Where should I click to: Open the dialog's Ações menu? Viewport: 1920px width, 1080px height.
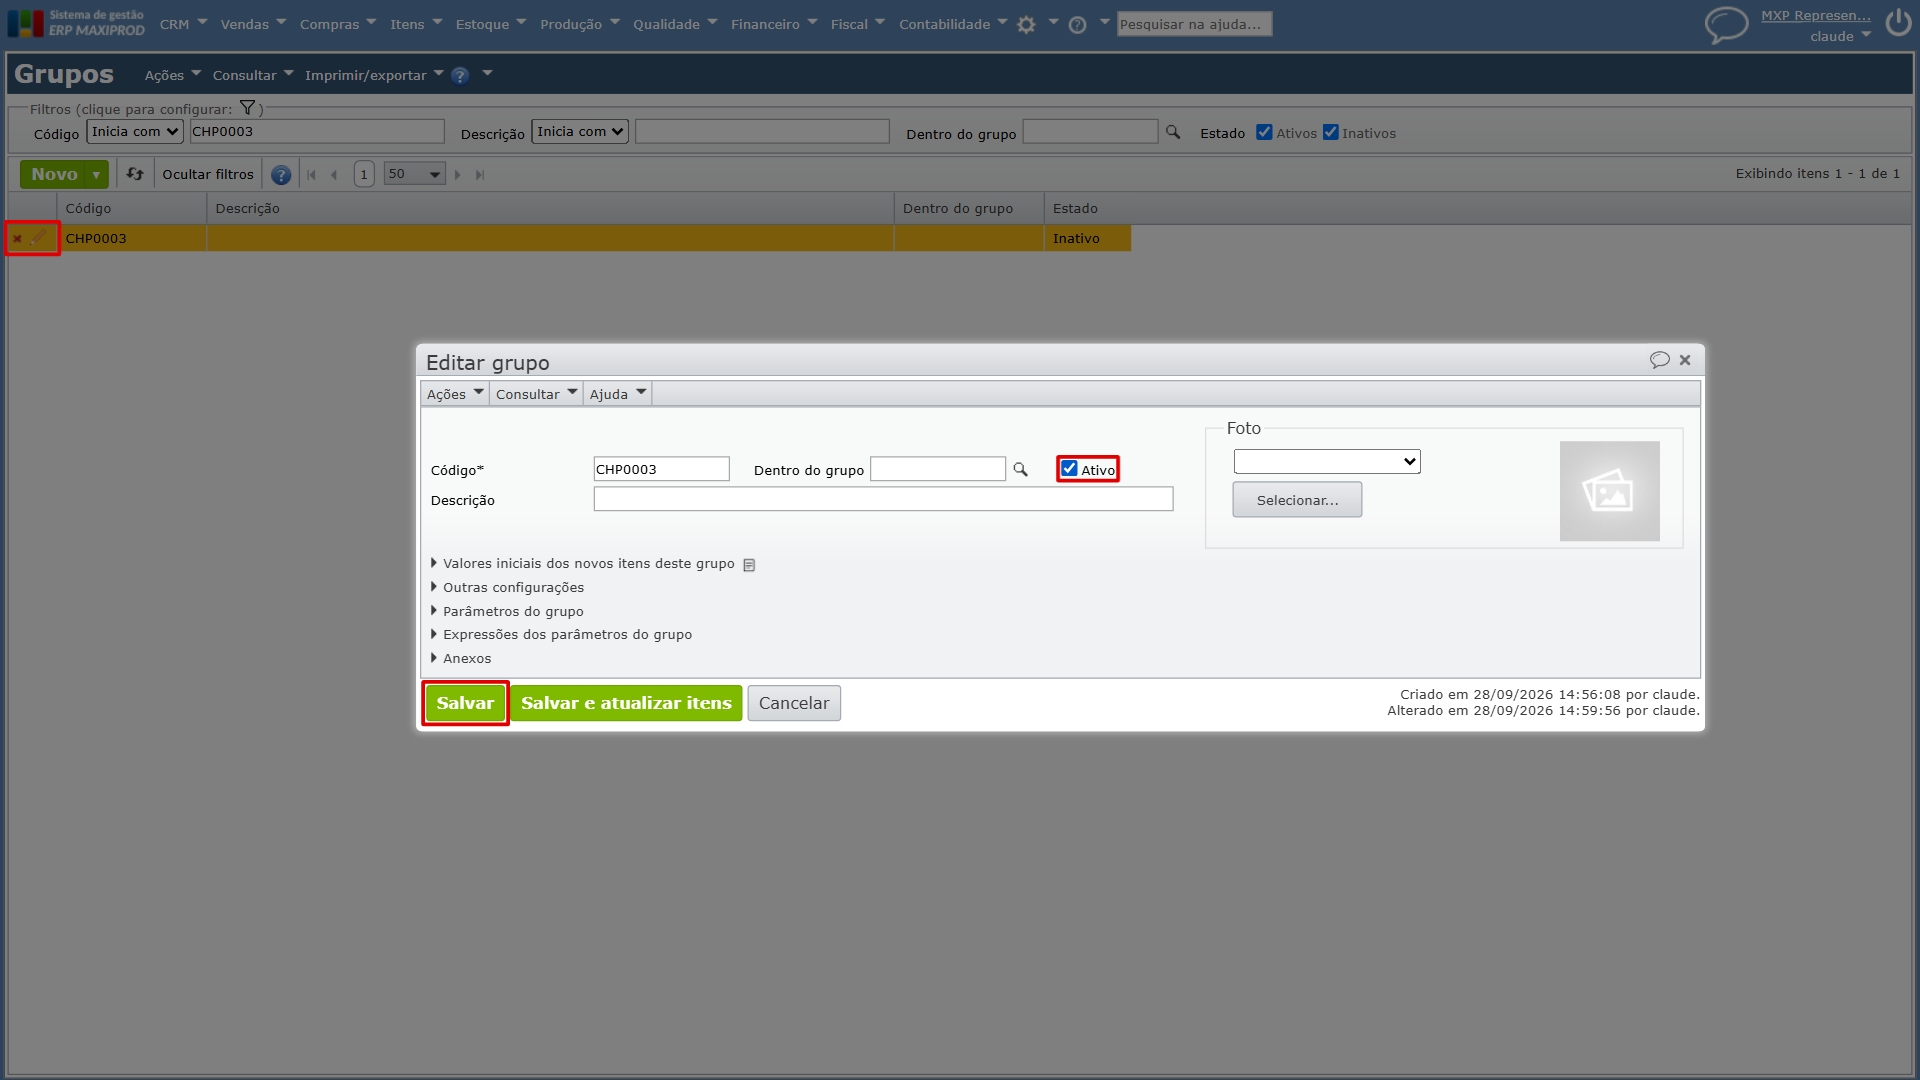[455, 394]
